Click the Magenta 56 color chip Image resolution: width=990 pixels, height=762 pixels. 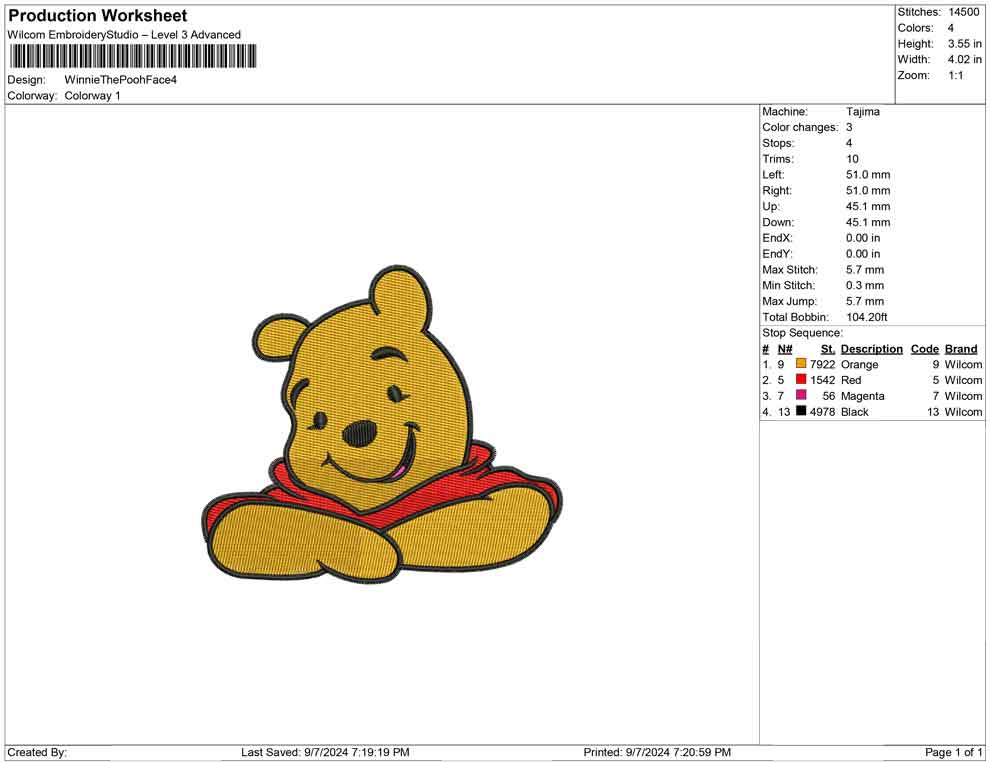799,396
